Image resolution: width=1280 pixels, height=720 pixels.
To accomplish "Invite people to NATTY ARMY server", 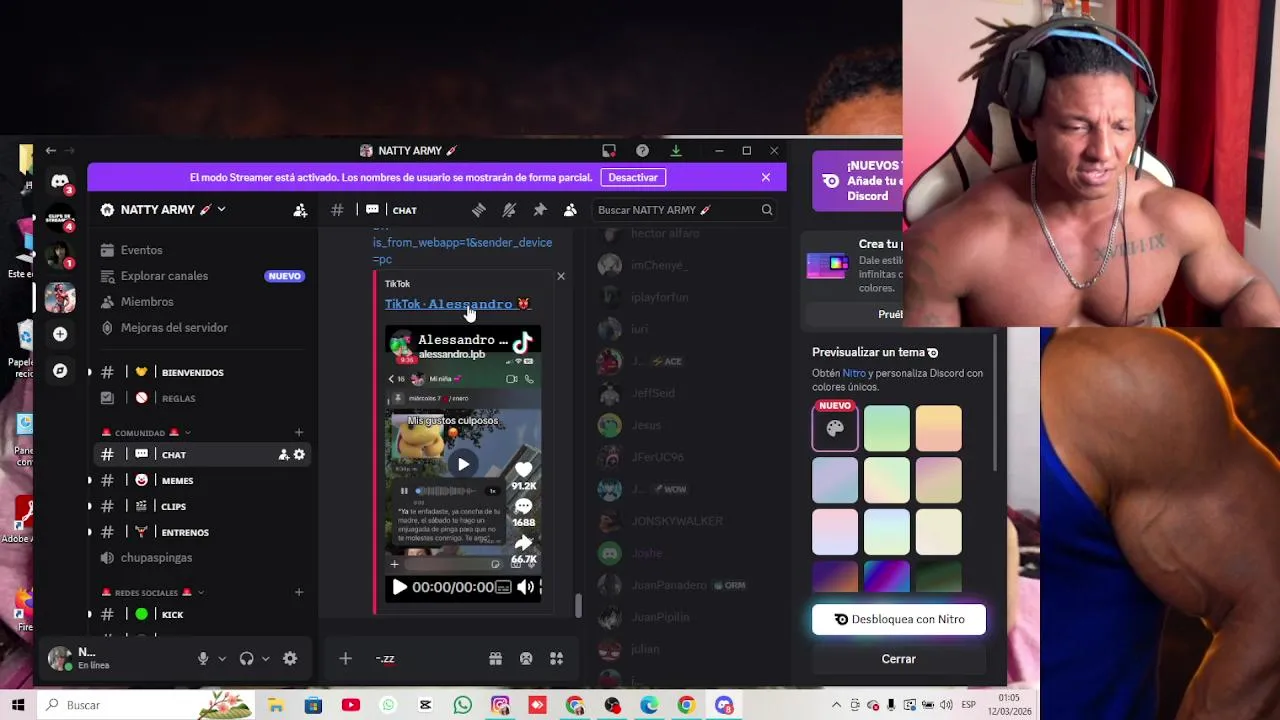I will (300, 210).
